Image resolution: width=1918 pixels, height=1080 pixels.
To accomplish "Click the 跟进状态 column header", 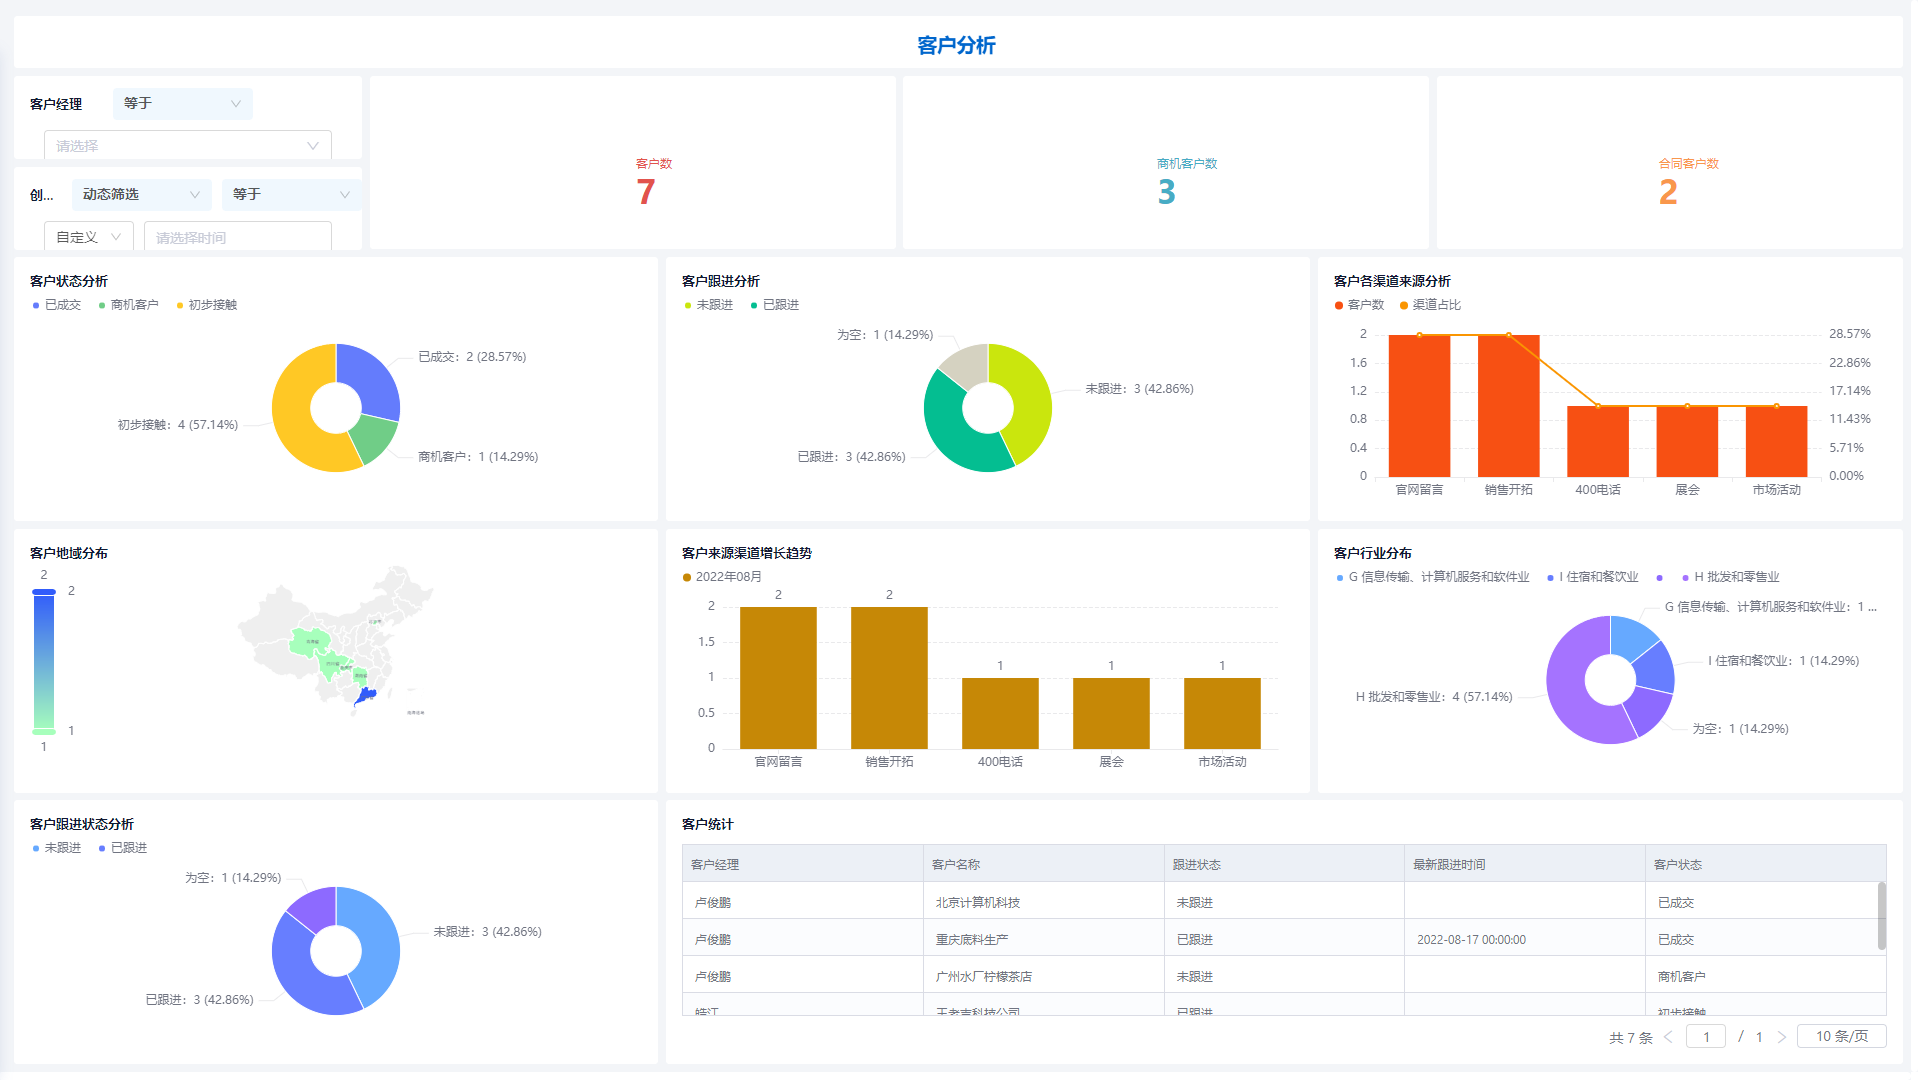I will pos(1285,864).
